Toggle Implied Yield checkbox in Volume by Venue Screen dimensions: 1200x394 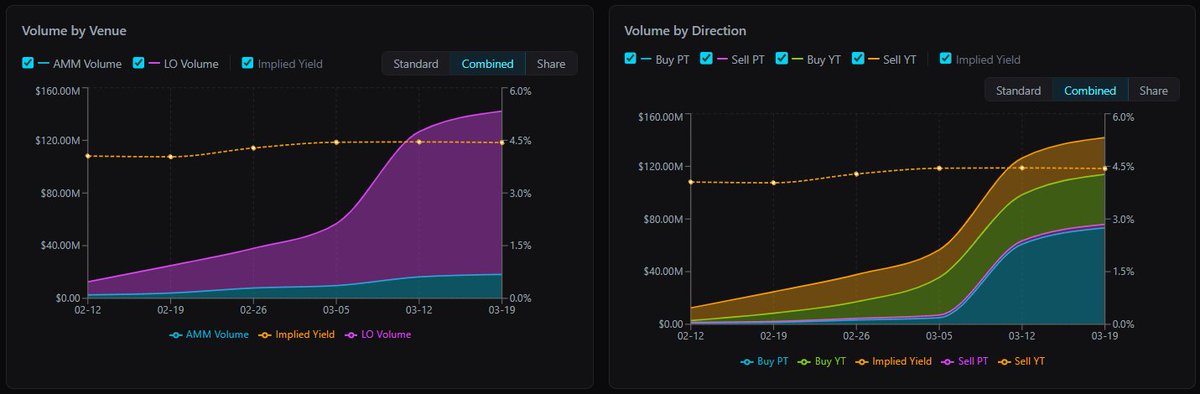pyautogui.click(x=247, y=63)
